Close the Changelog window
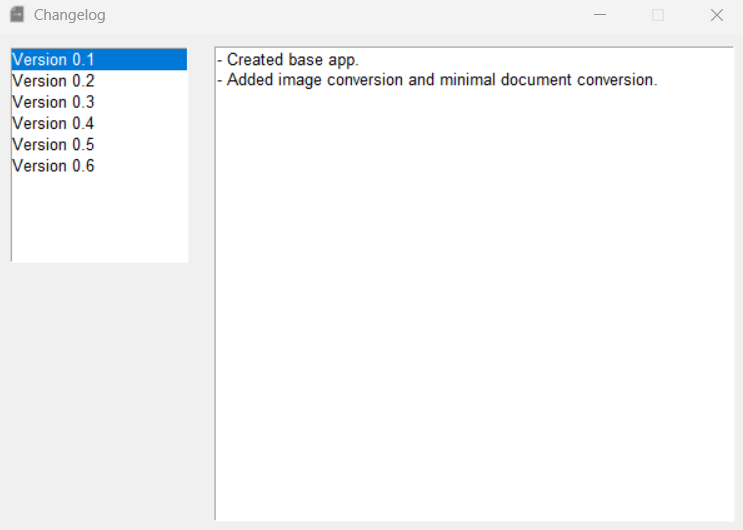 click(x=716, y=15)
